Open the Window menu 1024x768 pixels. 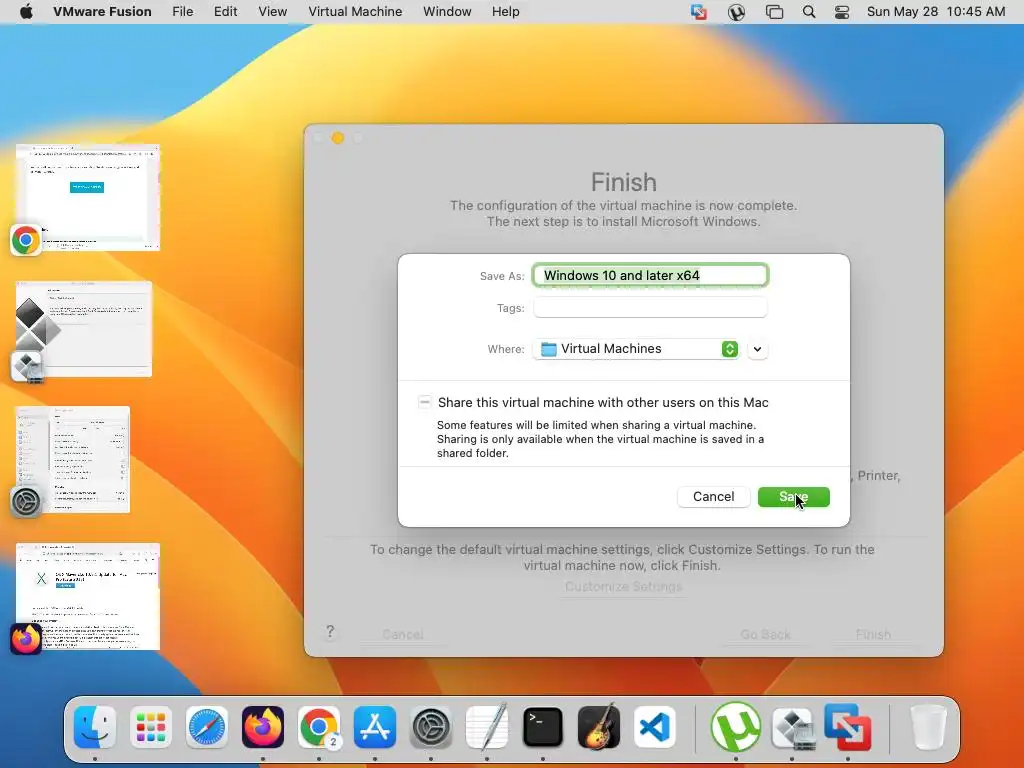tap(447, 12)
